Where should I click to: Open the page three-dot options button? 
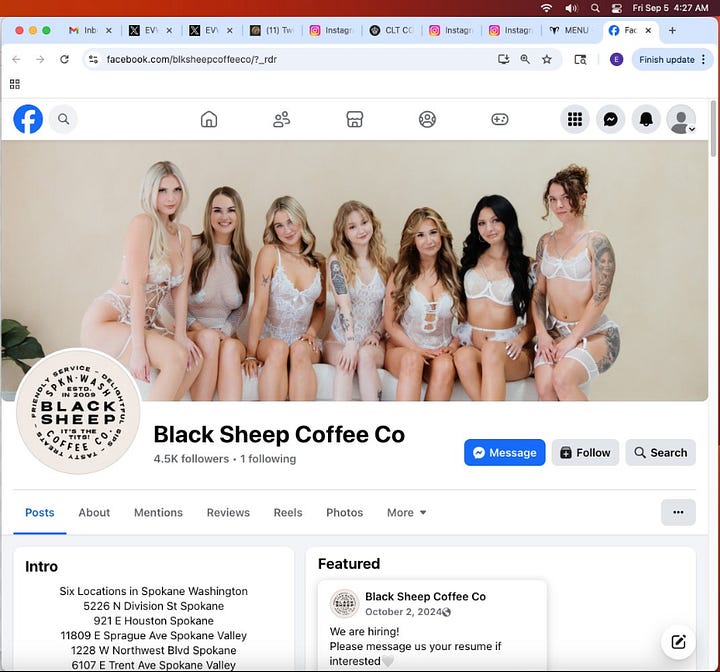[678, 512]
